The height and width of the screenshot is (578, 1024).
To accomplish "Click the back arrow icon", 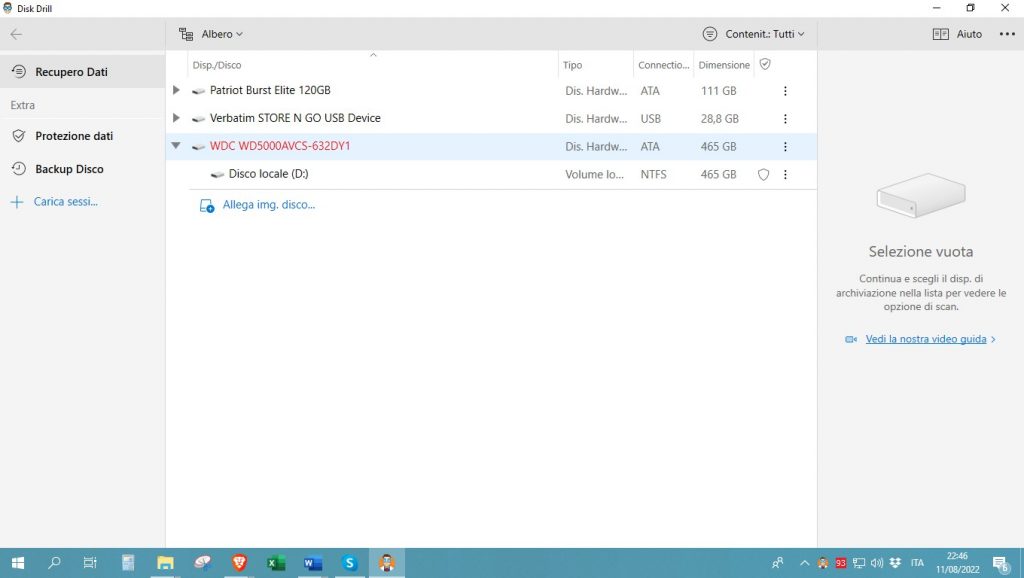I will [x=16, y=34].
